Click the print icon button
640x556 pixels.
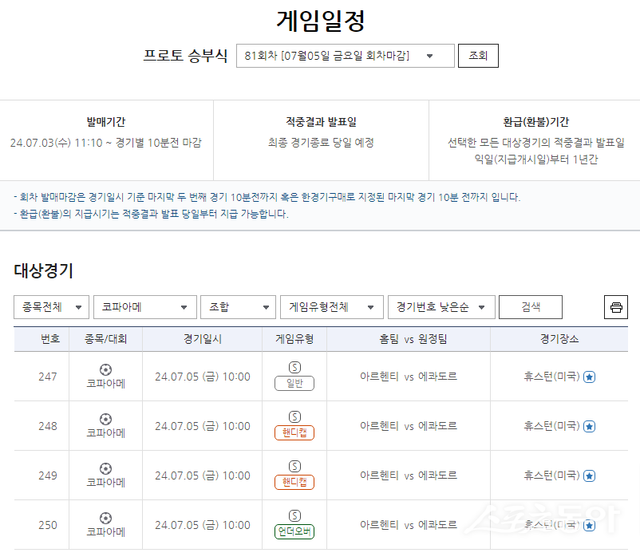[x=616, y=307]
